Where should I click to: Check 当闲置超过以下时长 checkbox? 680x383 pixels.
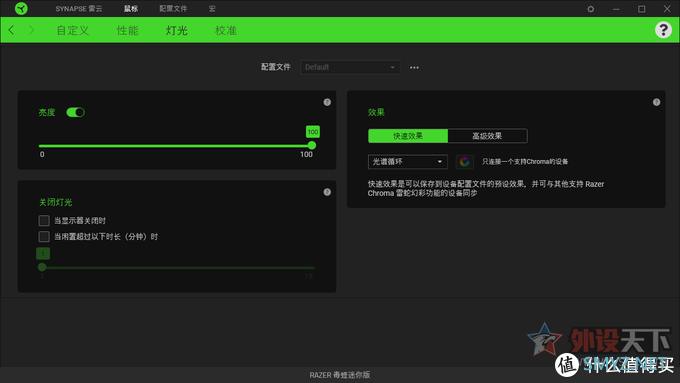click(x=44, y=236)
